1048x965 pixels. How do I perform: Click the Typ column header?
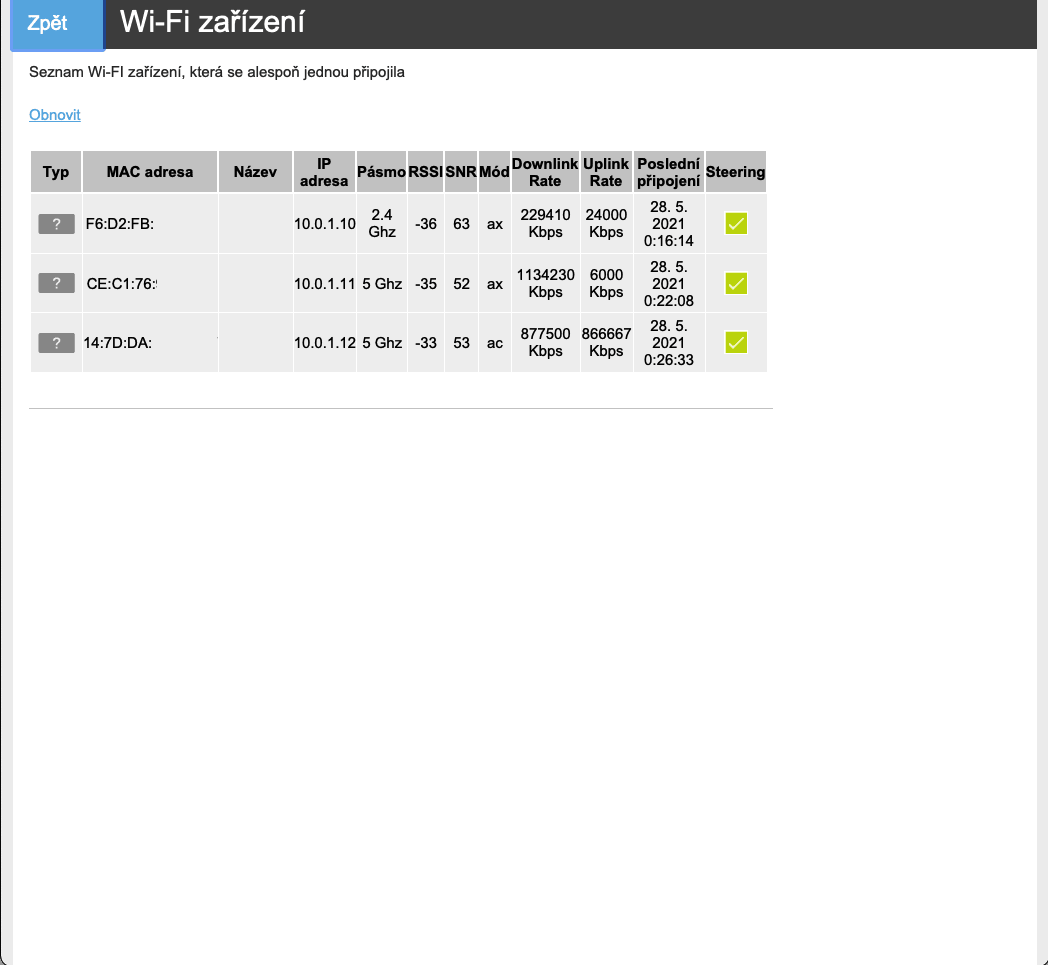(56, 172)
